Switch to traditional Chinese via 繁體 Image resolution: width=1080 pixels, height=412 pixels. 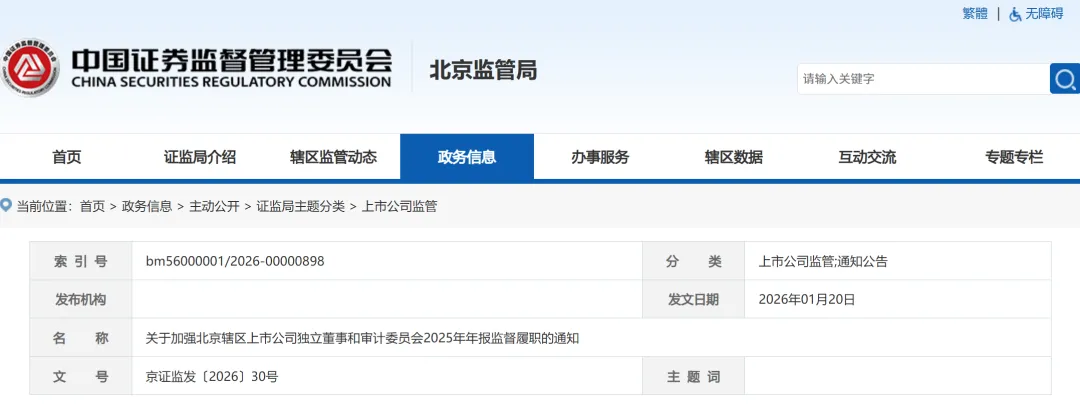pyautogui.click(x=975, y=14)
